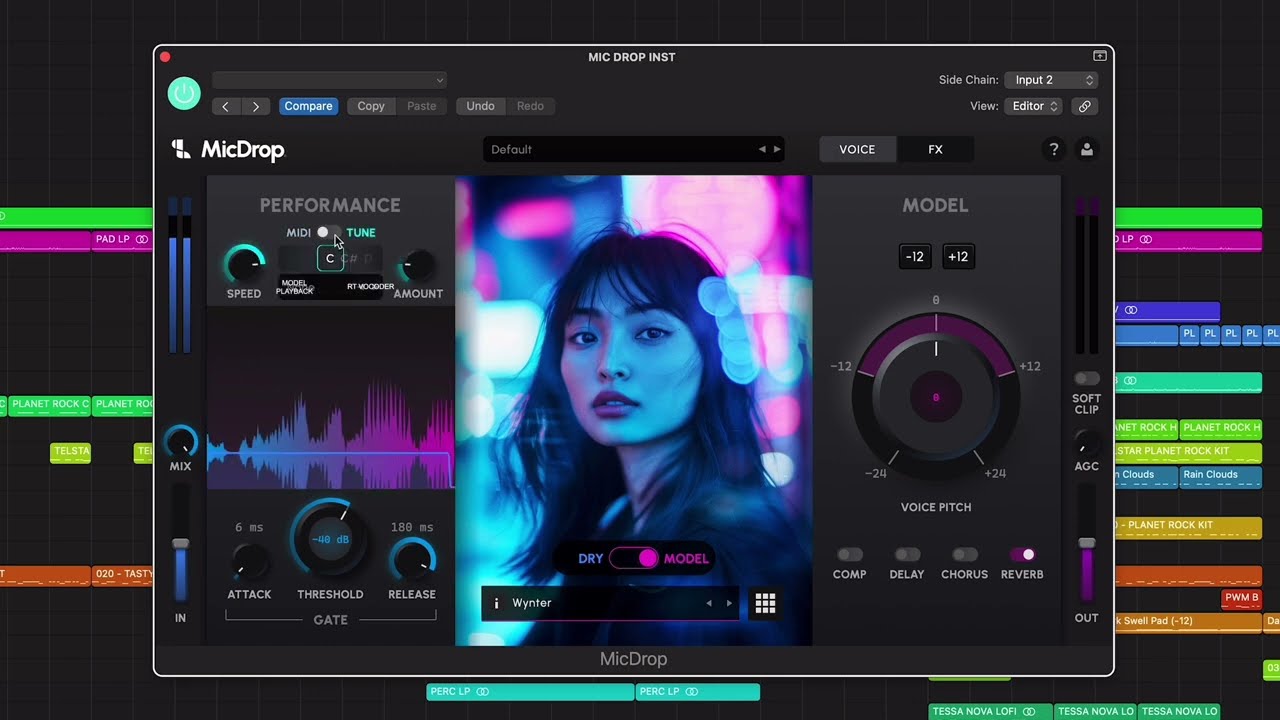The image size is (1280, 720).
Task: Click the gate THRESHOLD knob
Action: point(329,538)
